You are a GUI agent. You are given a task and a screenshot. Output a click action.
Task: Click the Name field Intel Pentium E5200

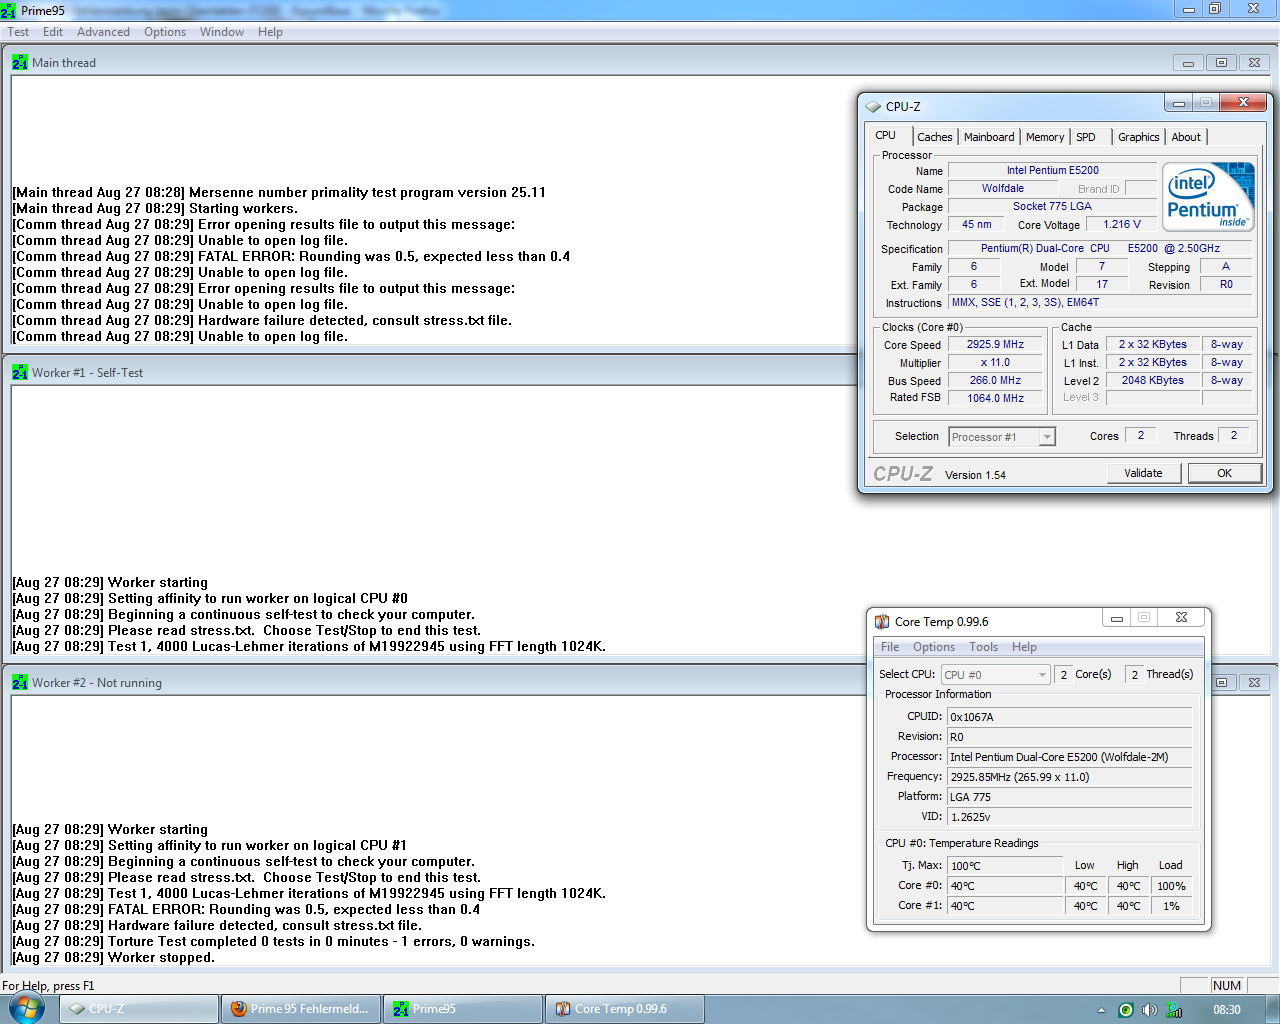point(1052,171)
